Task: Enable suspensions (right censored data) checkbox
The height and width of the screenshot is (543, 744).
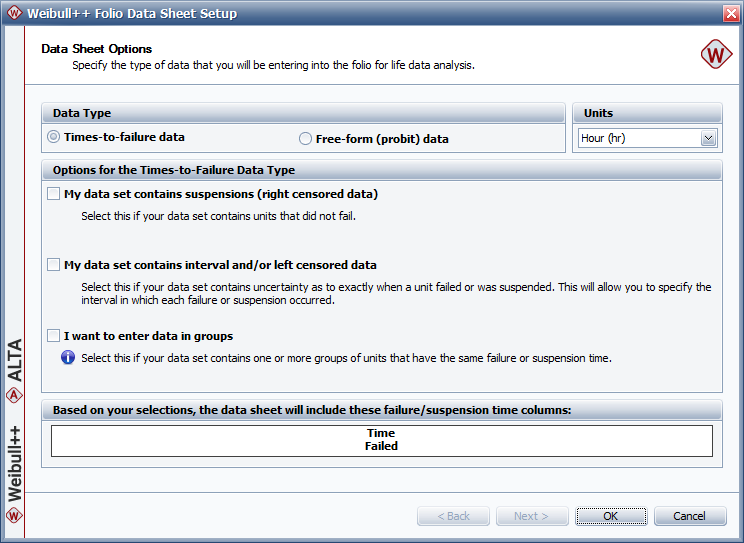Action: 54,194
